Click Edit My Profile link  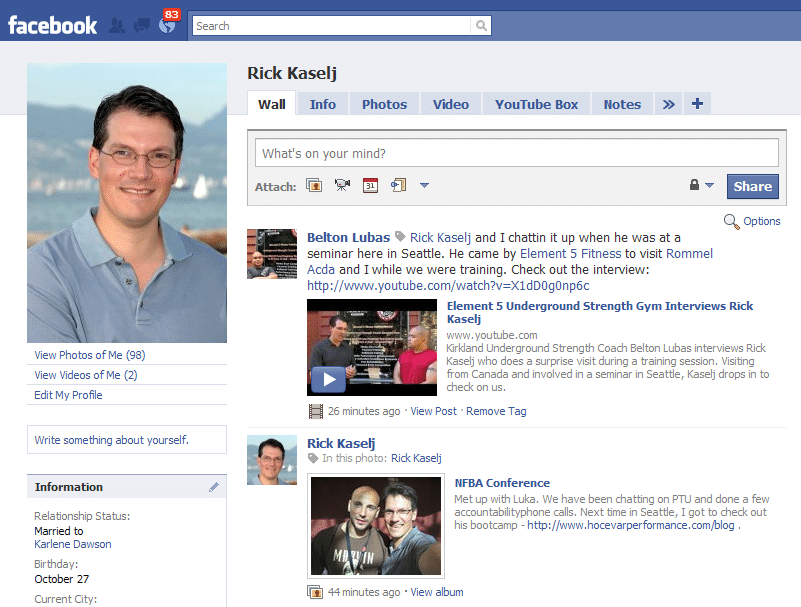[68, 395]
